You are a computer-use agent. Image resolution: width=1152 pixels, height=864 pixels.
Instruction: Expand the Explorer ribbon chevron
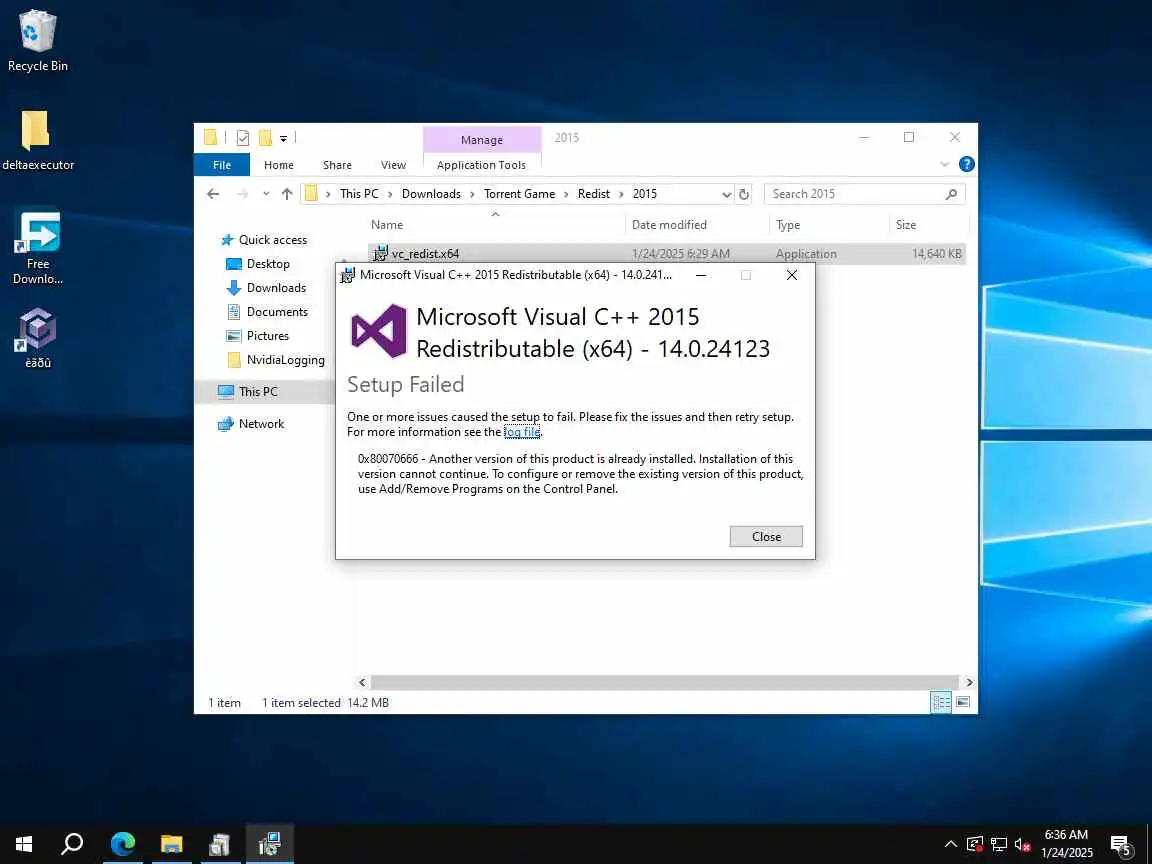[x=945, y=165]
